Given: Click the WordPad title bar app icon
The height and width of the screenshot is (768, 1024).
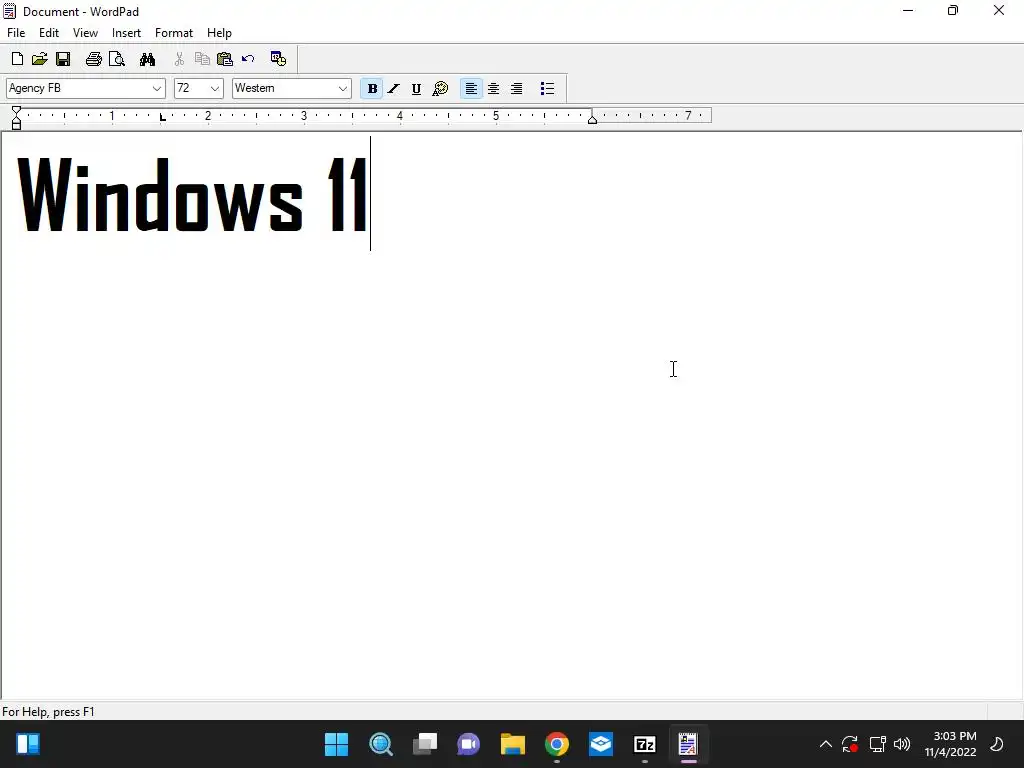Looking at the screenshot, I should coord(9,11).
